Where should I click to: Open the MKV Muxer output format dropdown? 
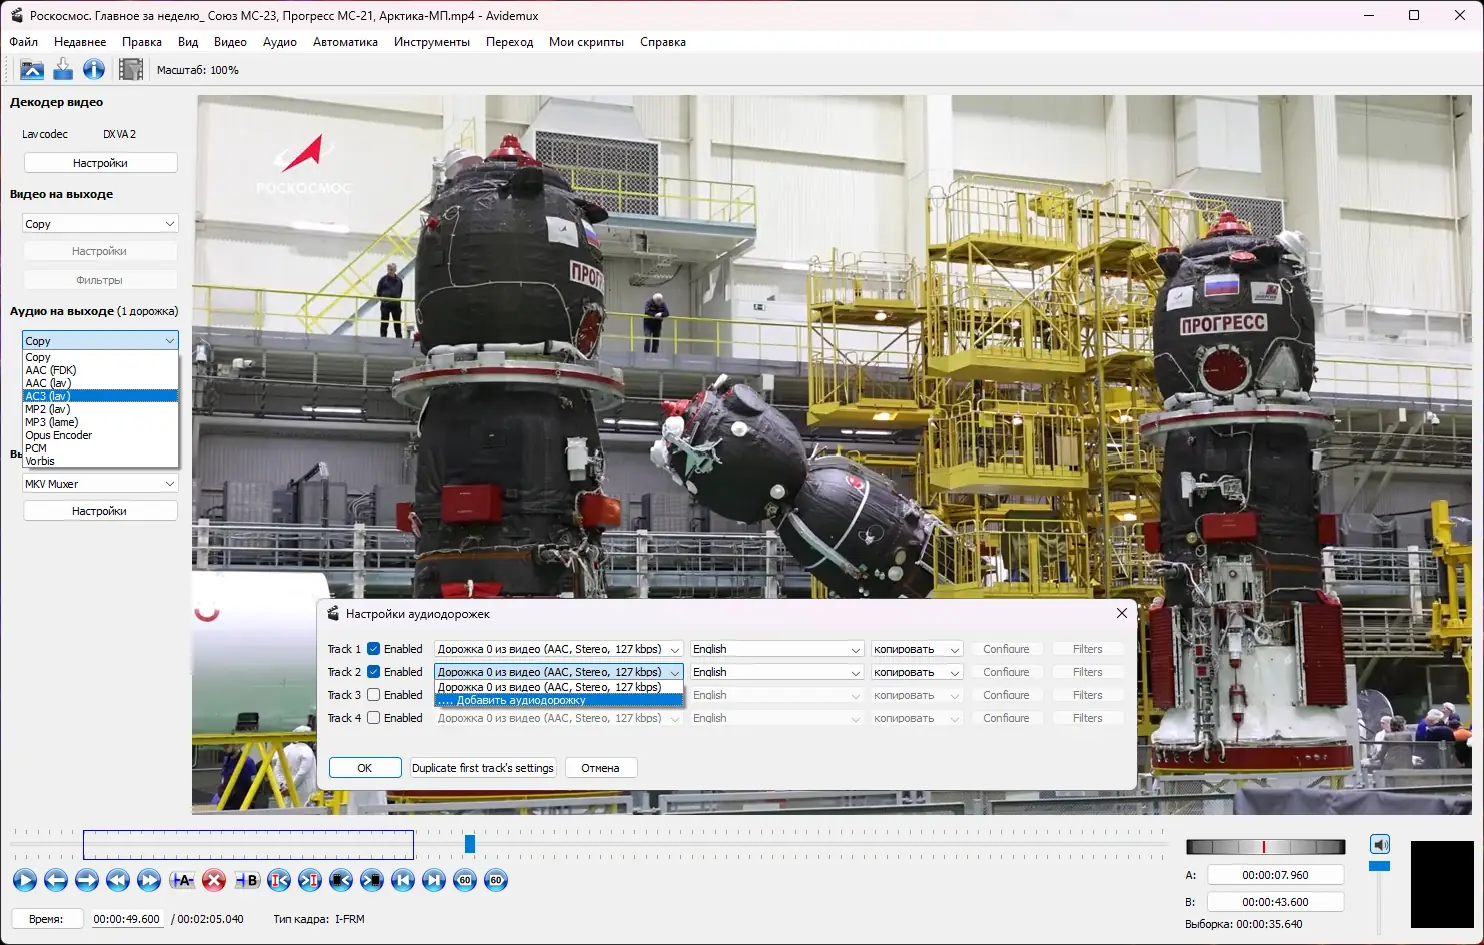pos(100,484)
